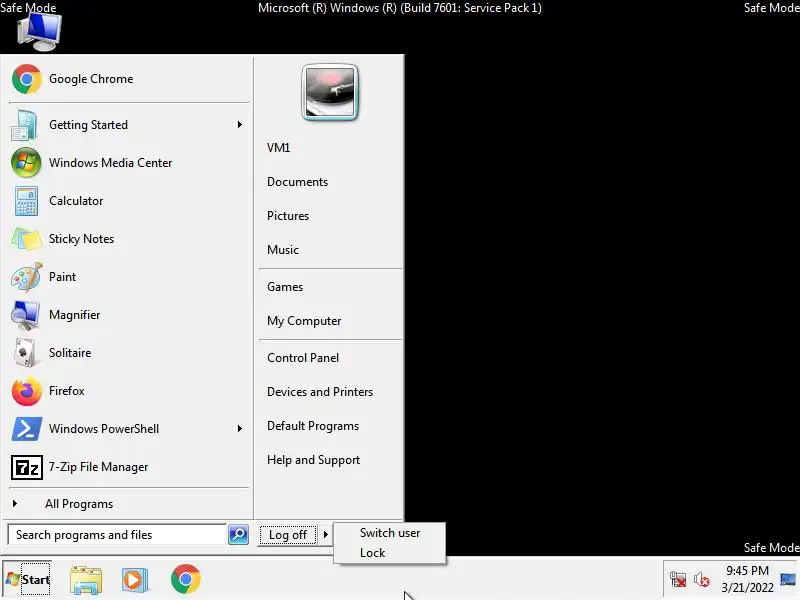The width and height of the screenshot is (800, 600).
Task: Click All Programs label
Action: (79, 504)
